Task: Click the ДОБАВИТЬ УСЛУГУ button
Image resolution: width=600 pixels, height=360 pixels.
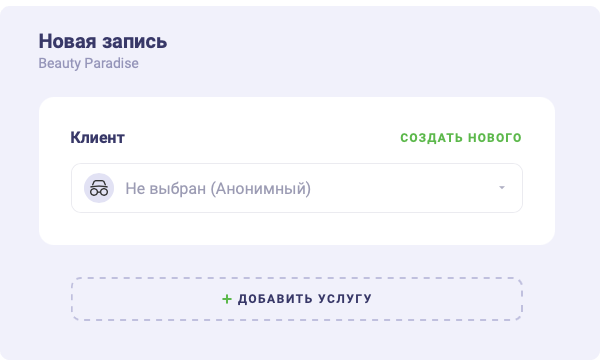Action: 297,299
